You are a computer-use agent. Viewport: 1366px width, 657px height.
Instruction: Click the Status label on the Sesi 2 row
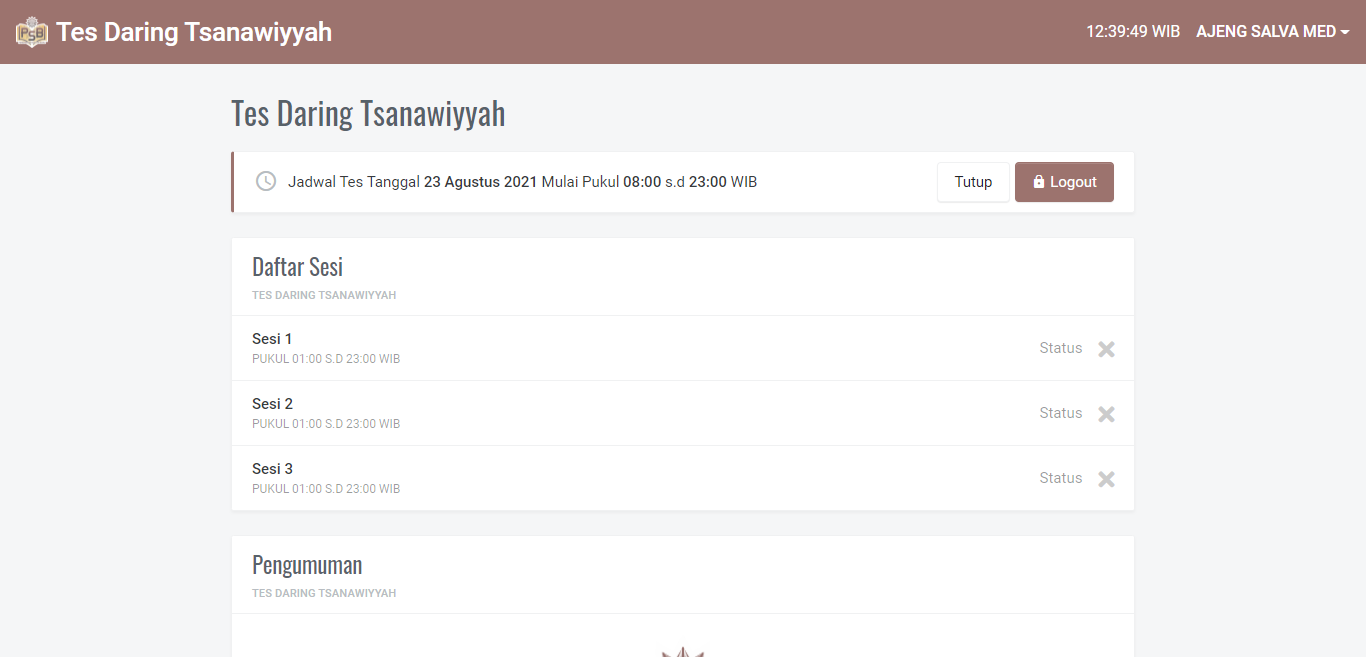[1060, 413]
